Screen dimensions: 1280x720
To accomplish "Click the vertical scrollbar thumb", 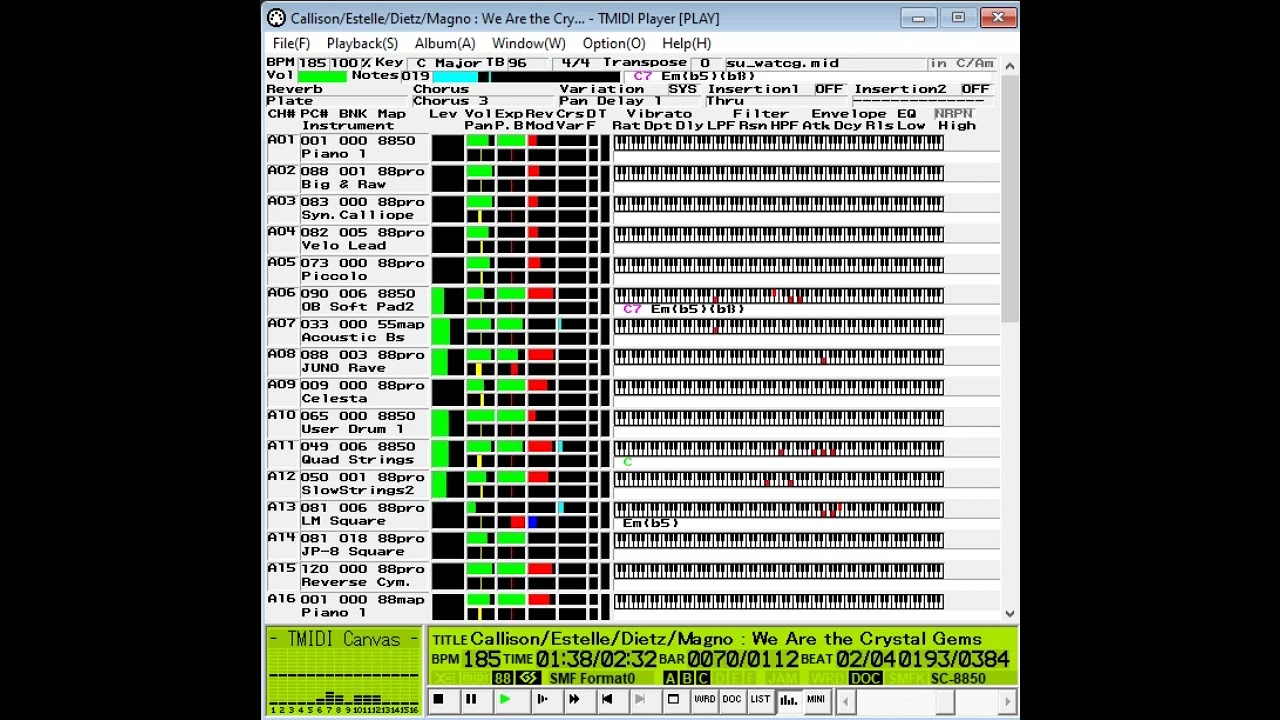I will point(1009,198).
